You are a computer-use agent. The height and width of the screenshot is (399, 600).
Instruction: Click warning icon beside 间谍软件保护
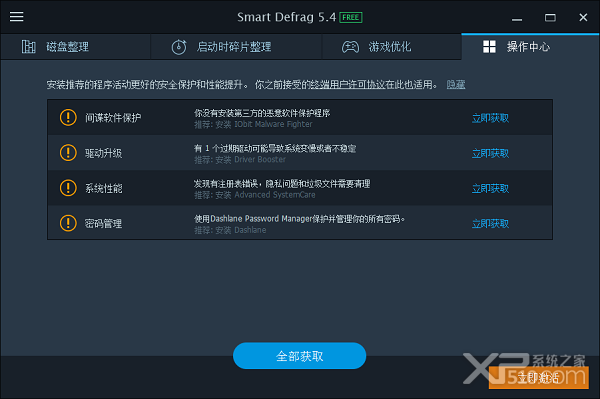(68, 117)
